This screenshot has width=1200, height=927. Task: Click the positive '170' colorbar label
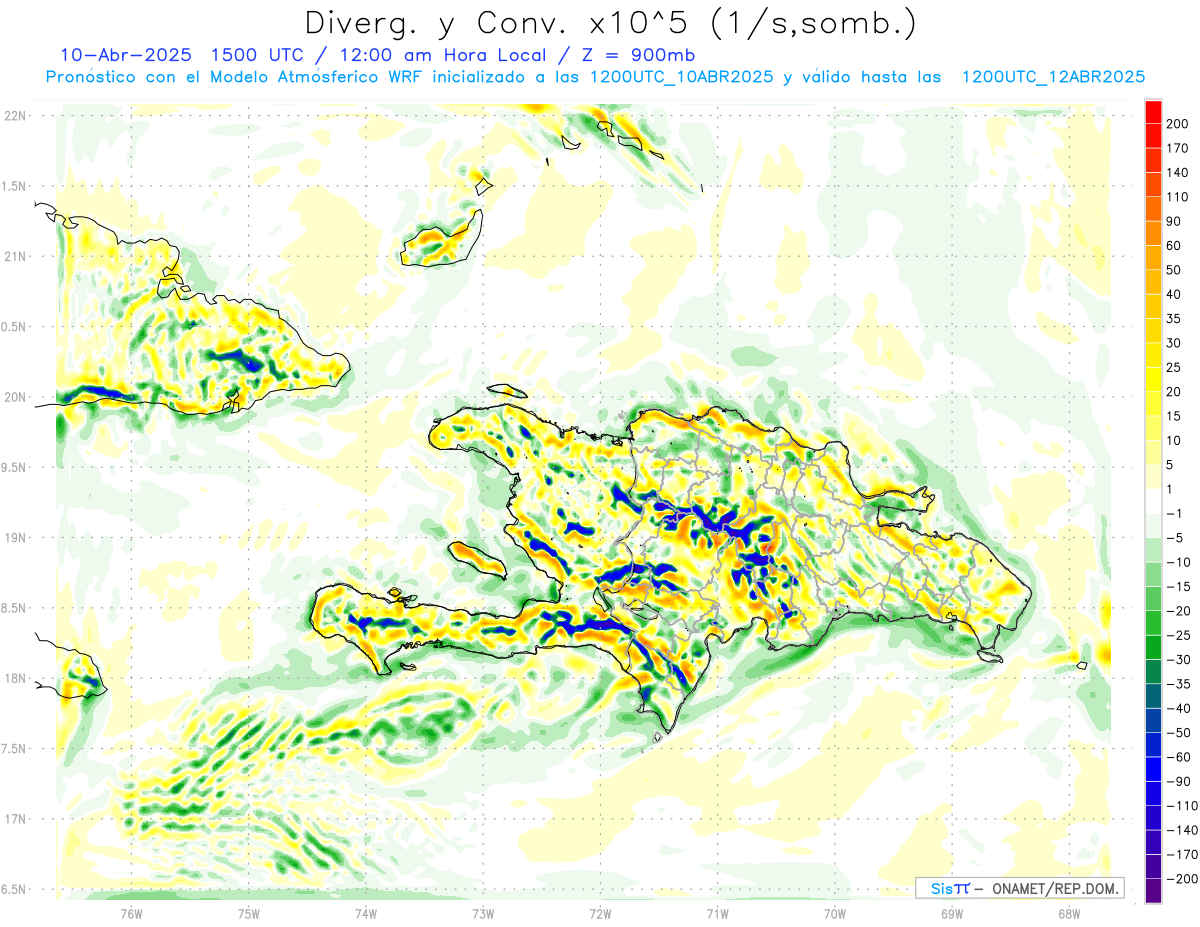(1177, 148)
